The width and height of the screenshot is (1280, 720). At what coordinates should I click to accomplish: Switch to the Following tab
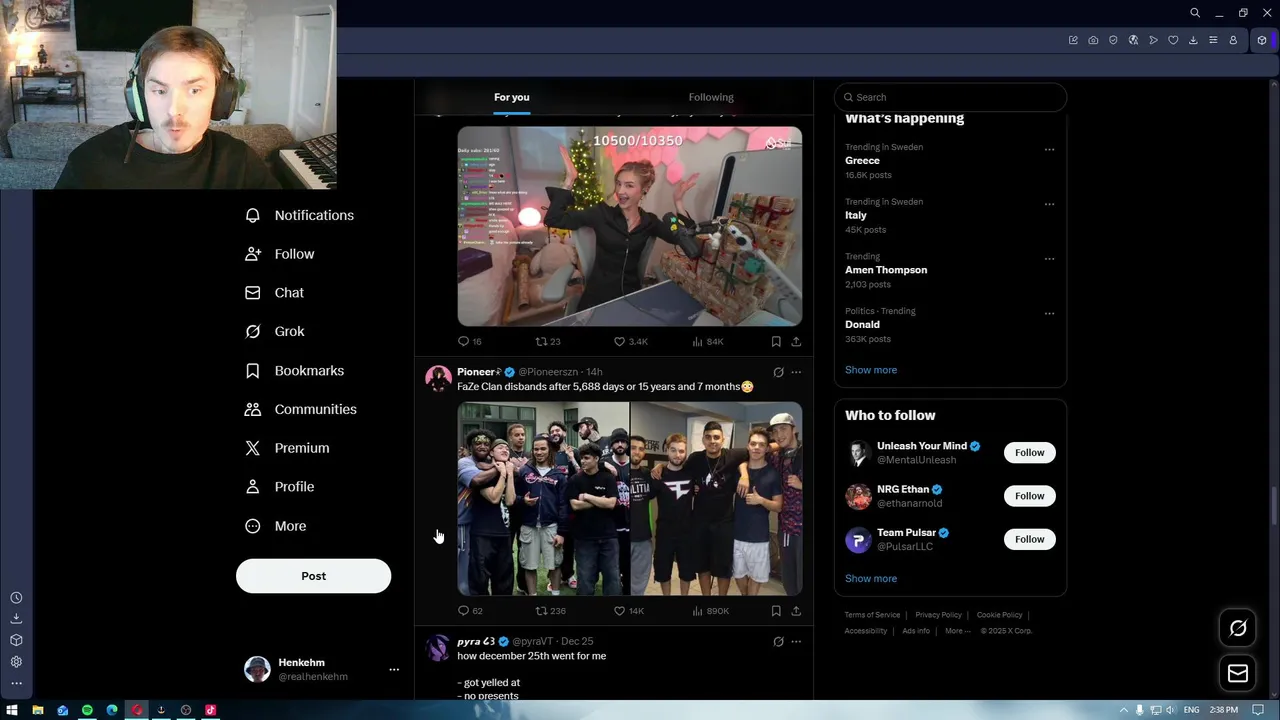coord(711,97)
